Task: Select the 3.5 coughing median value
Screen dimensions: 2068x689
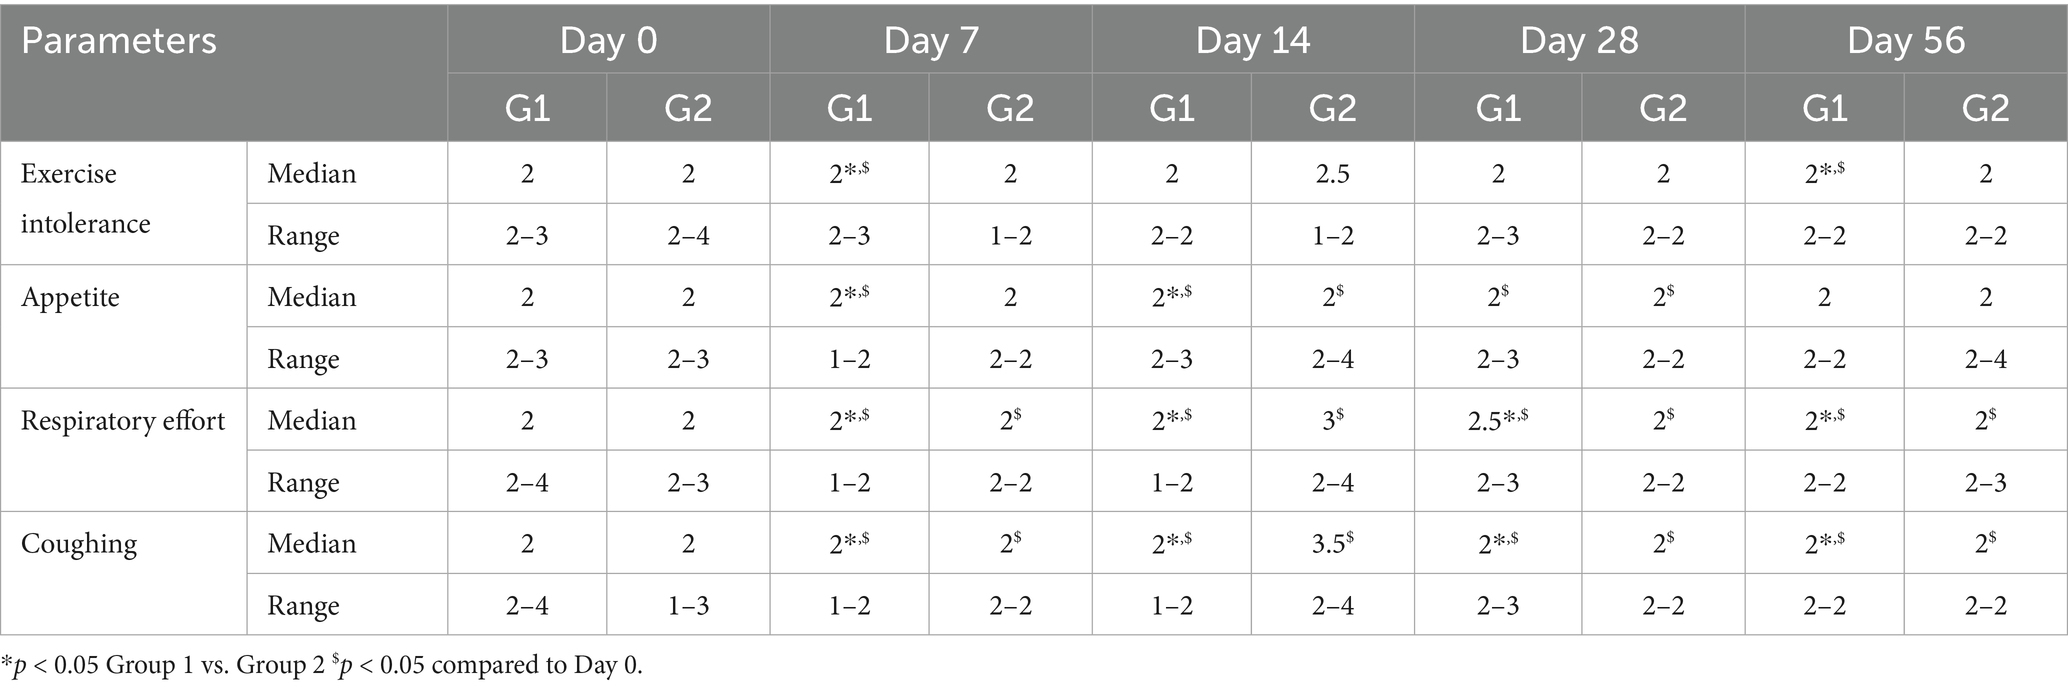Action: click(1332, 544)
